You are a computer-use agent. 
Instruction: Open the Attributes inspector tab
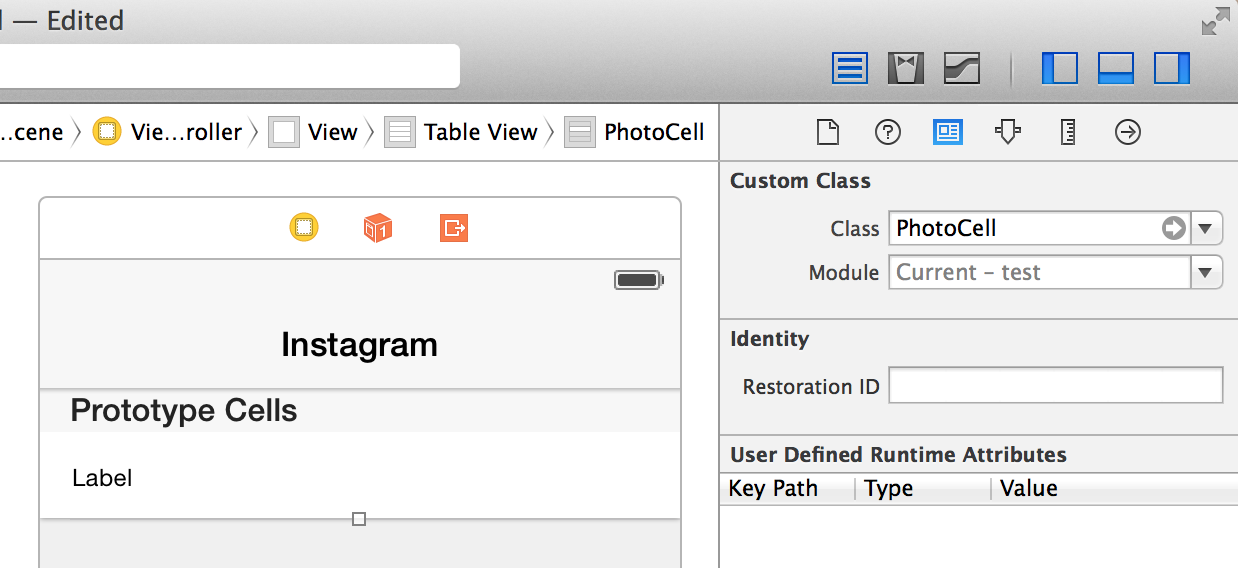click(1007, 132)
